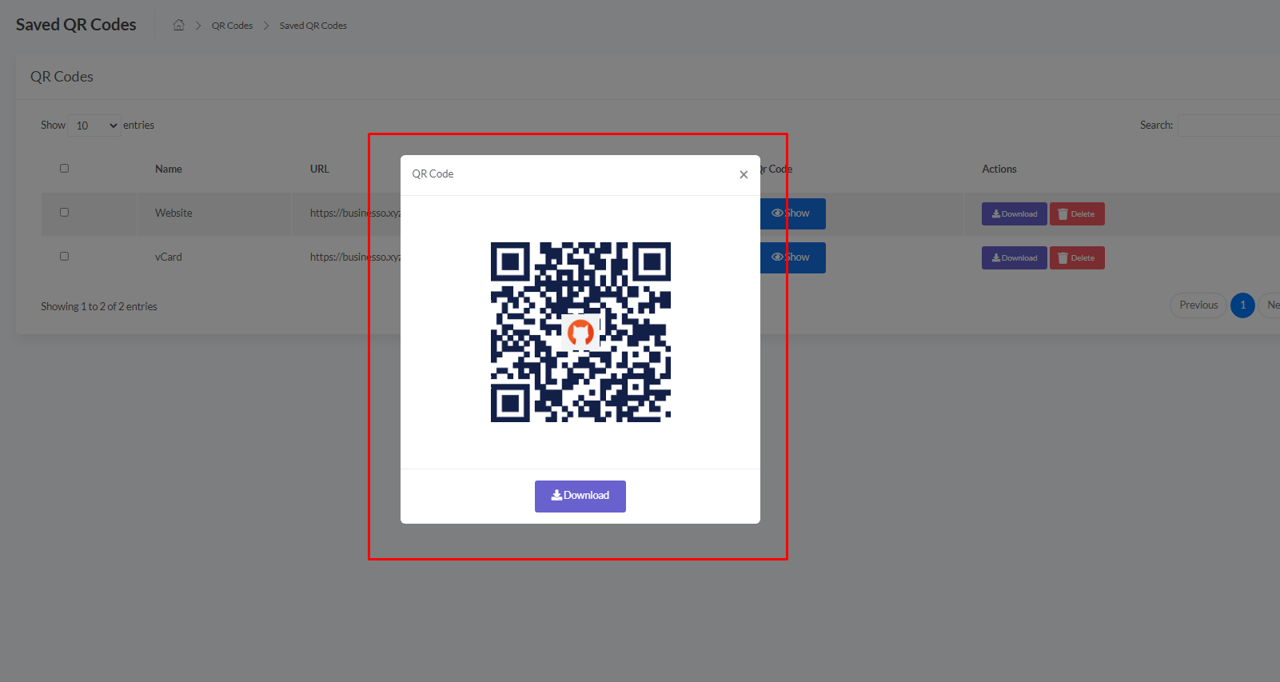Download the vCard row QR code

click(x=1014, y=258)
